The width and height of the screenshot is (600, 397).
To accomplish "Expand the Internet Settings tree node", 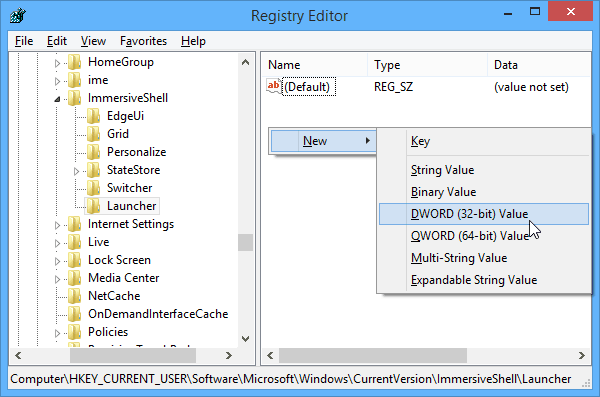I will (57, 225).
